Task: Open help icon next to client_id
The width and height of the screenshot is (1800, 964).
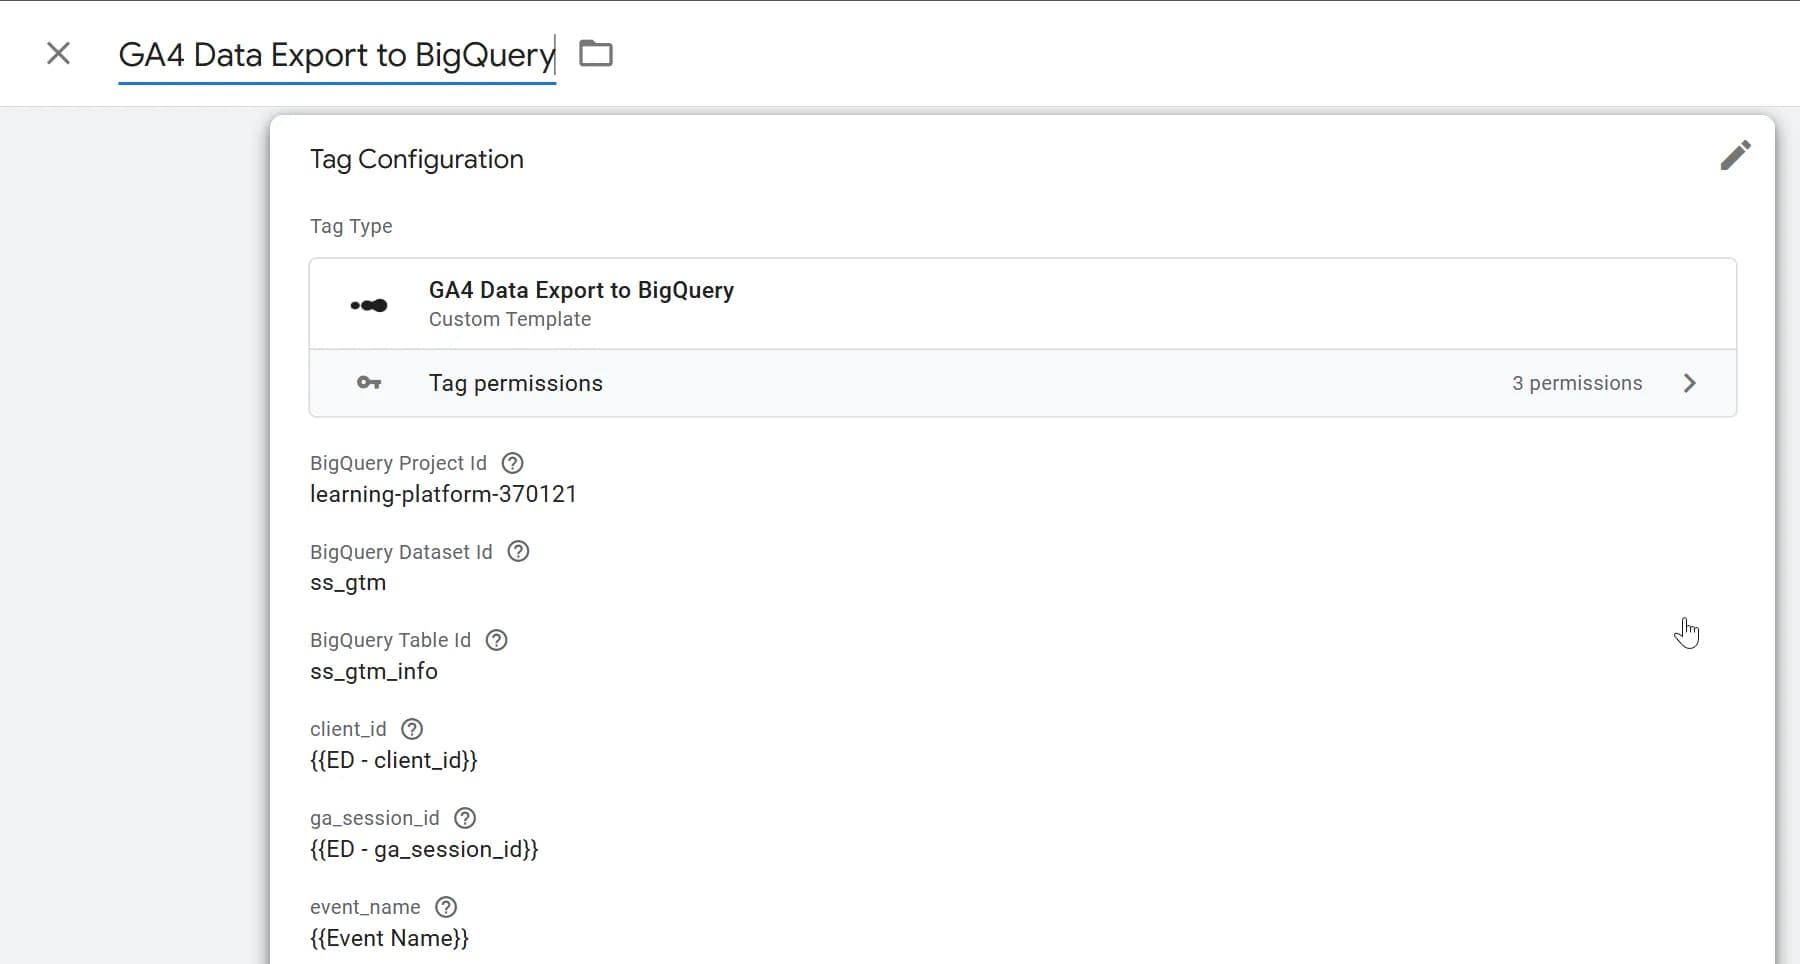Action: point(412,729)
